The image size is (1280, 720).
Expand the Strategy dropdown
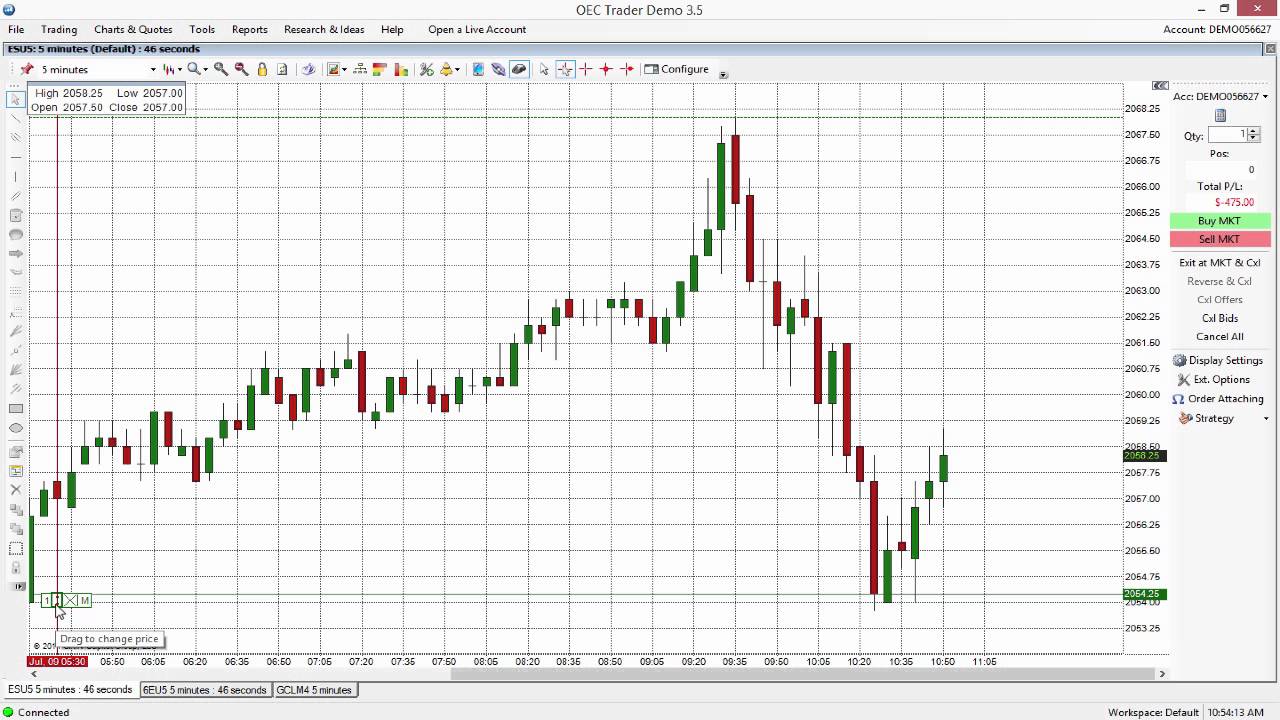tap(1266, 418)
